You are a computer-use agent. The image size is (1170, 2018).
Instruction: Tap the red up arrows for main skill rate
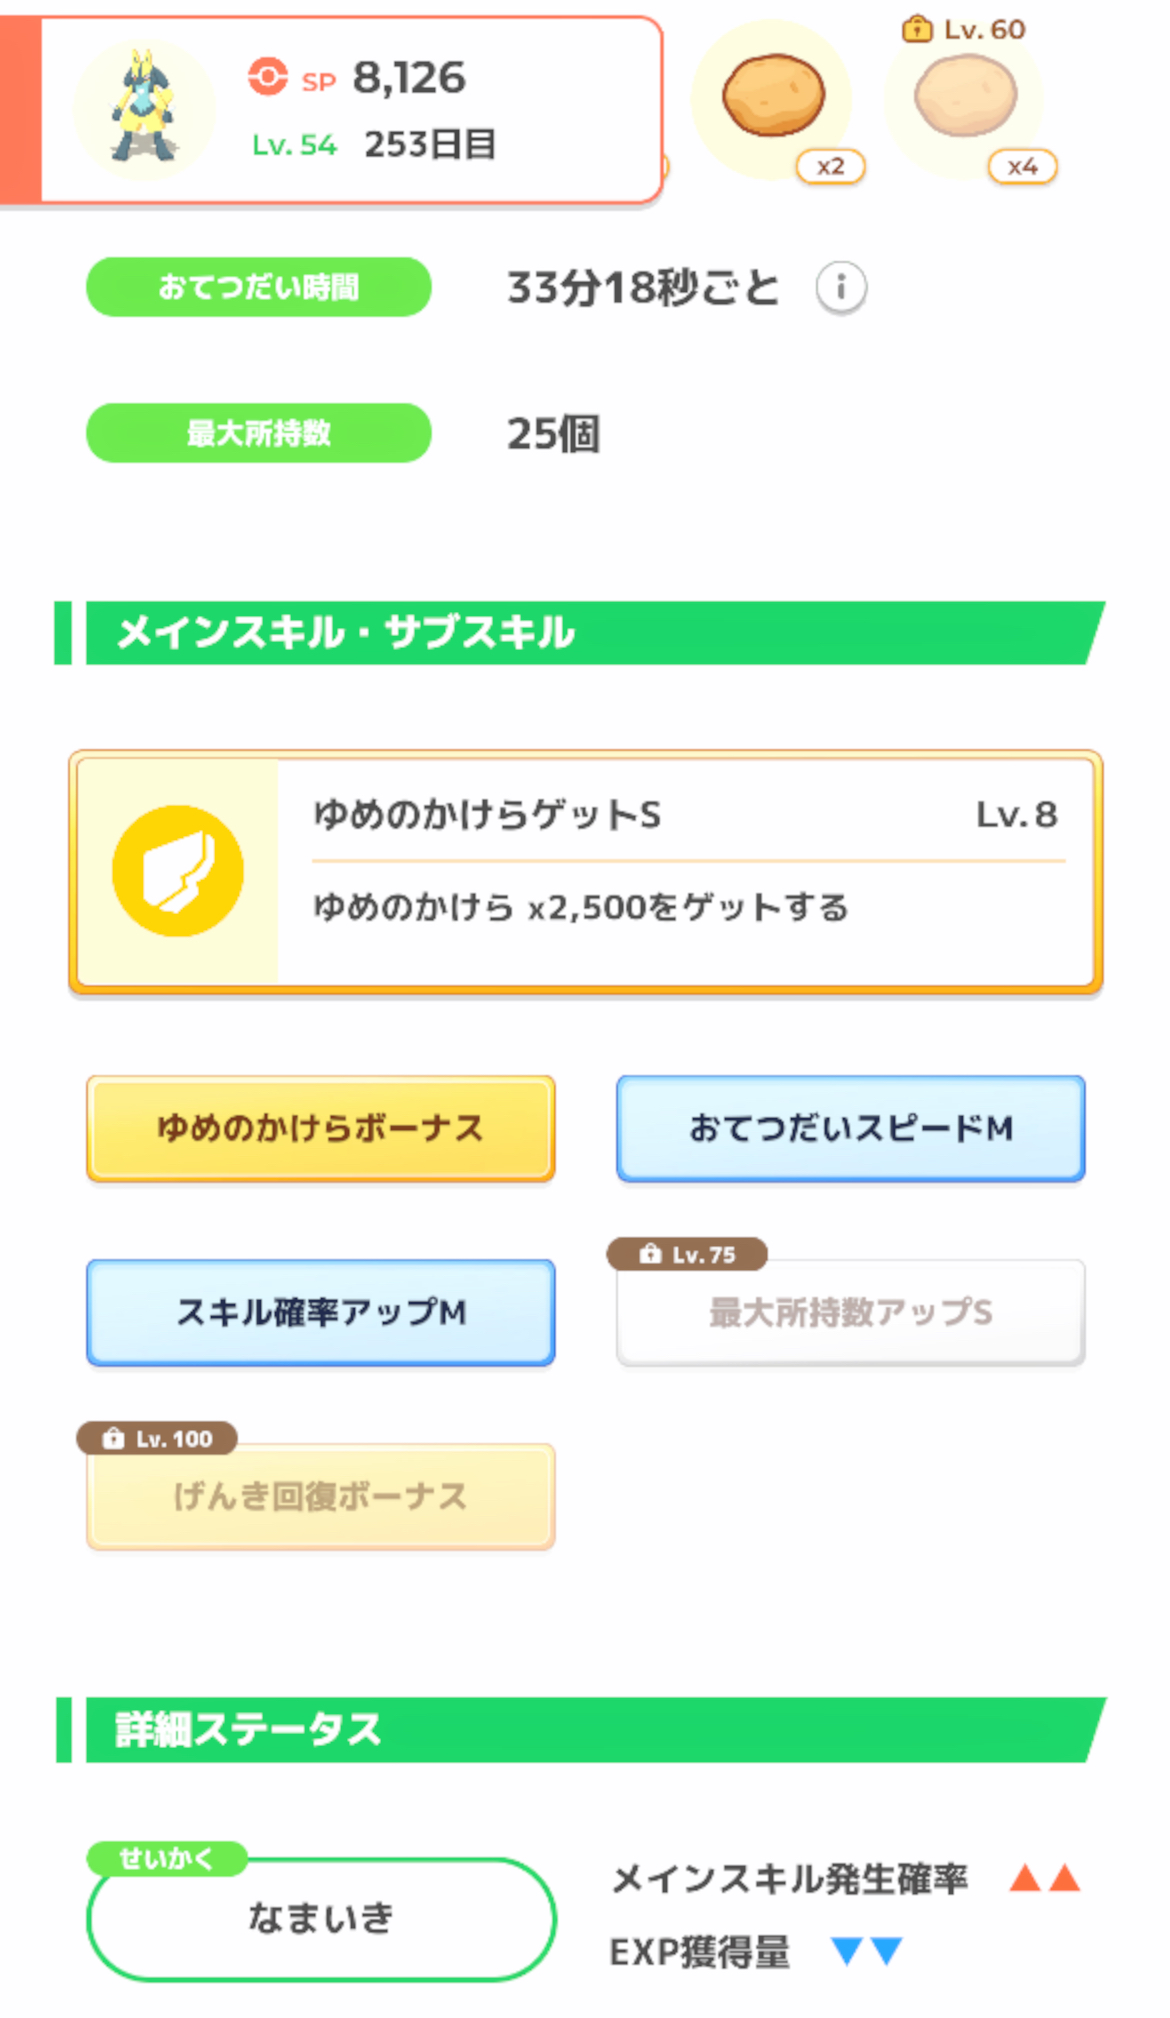coord(1045,1878)
